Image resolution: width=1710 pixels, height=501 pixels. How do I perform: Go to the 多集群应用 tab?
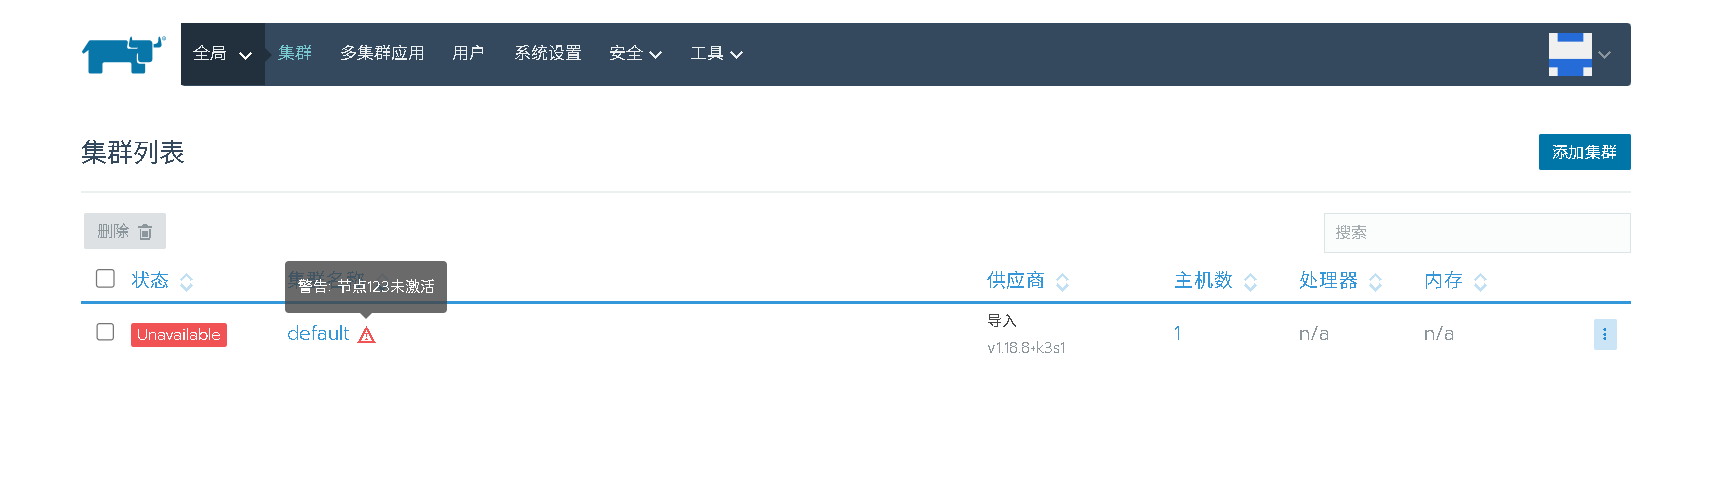tap(382, 54)
